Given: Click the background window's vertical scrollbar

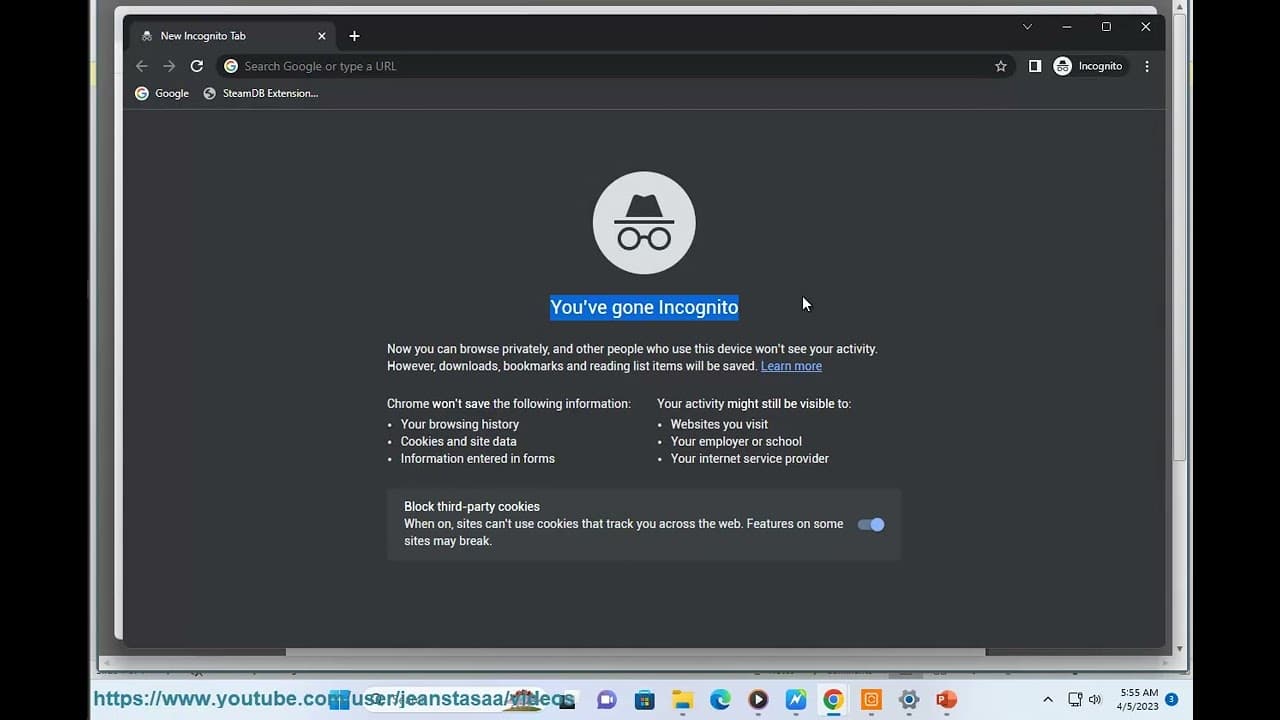Looking at the screenshot, I should coord(1180,240).
